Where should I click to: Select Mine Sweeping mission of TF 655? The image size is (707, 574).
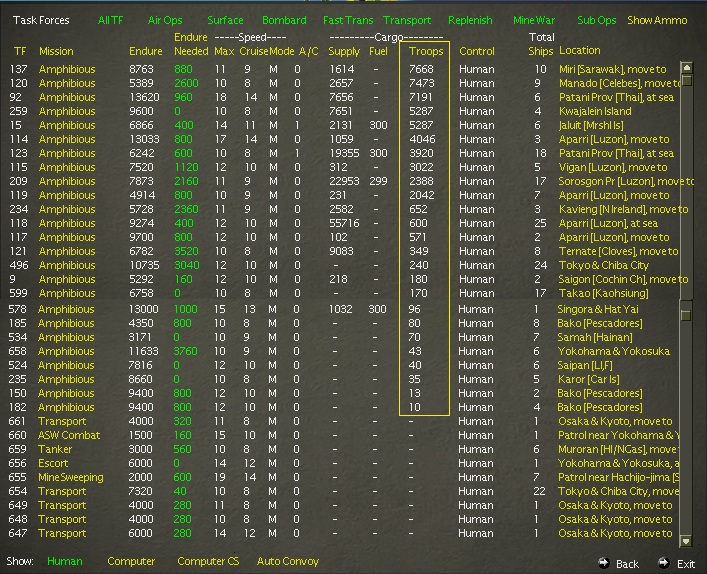click(71, 477)
